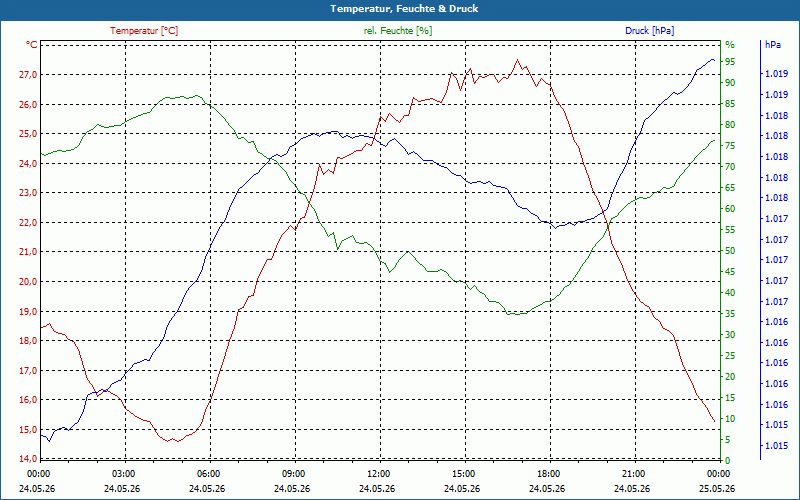Click the '03:00' time axis label
This screenshot has width=800, height=500.
coord(122,474)
